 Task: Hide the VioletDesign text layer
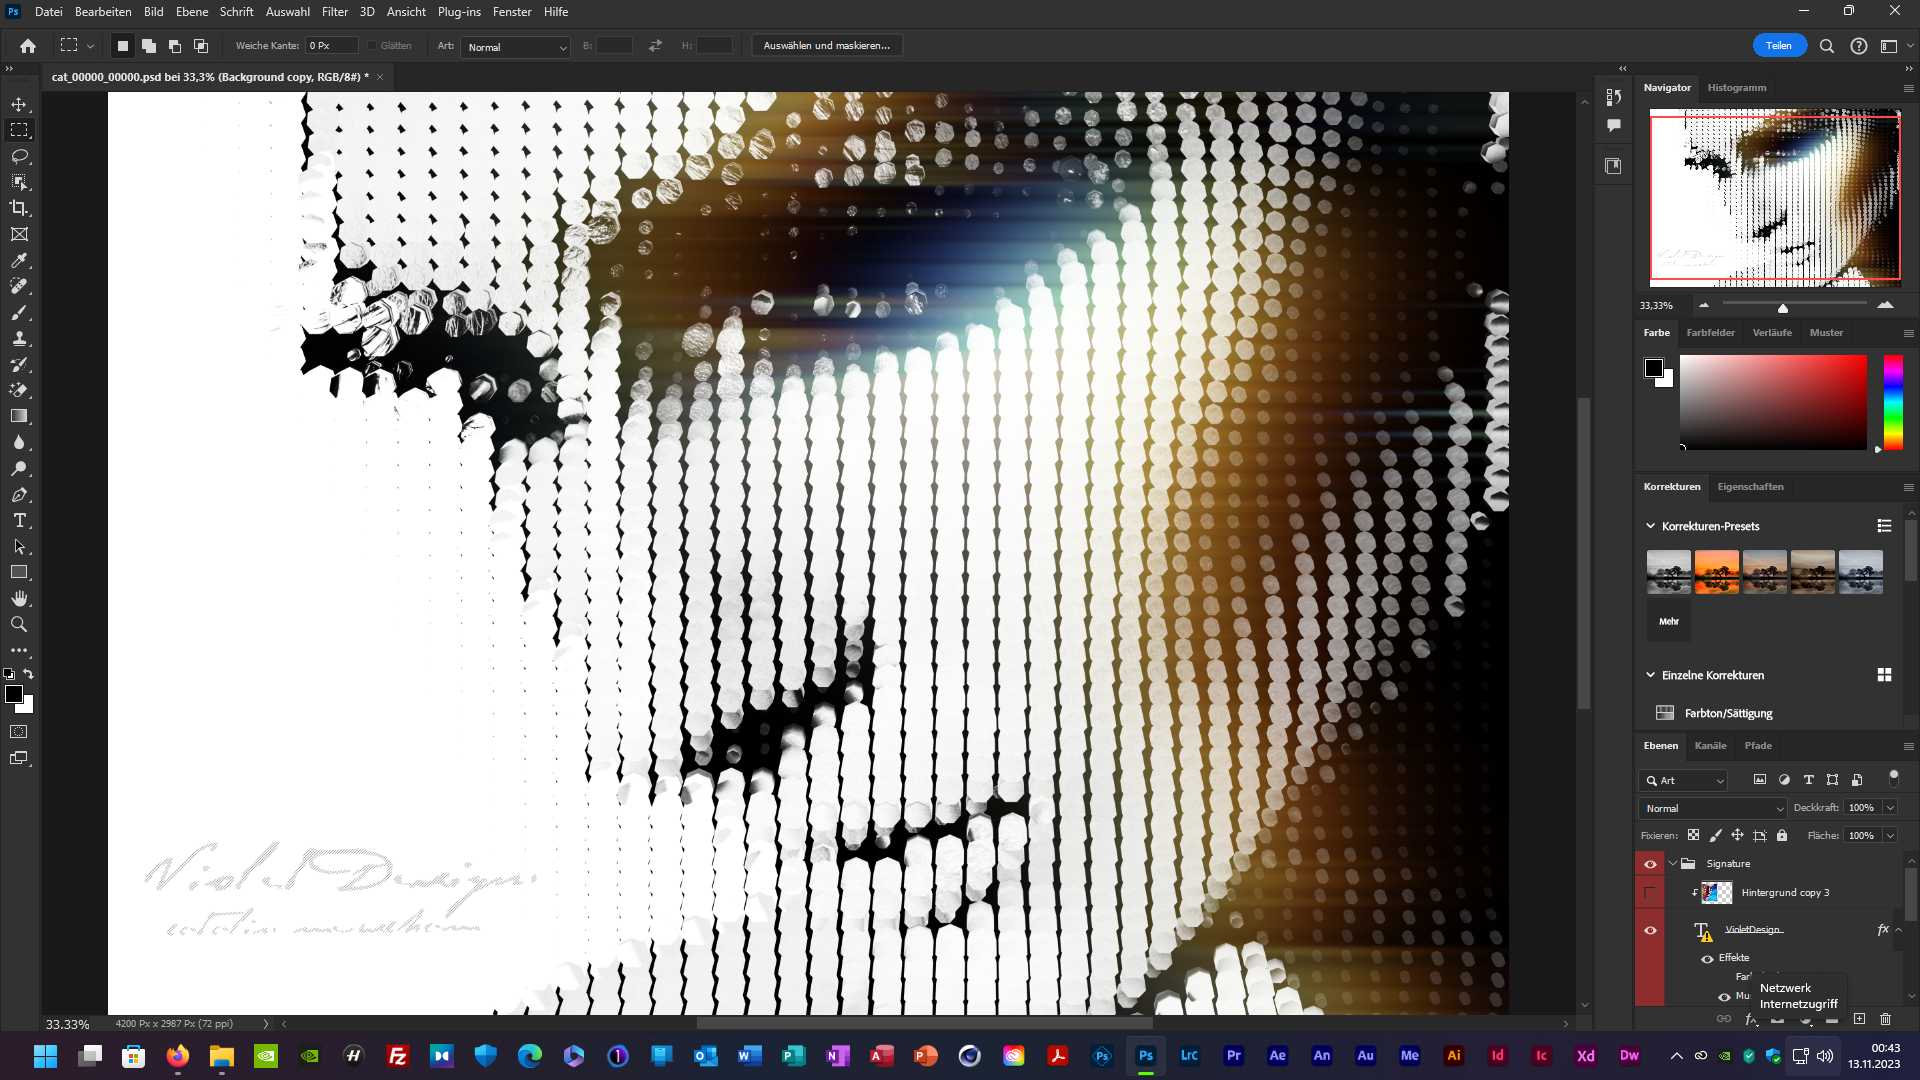coord(1650,930)
